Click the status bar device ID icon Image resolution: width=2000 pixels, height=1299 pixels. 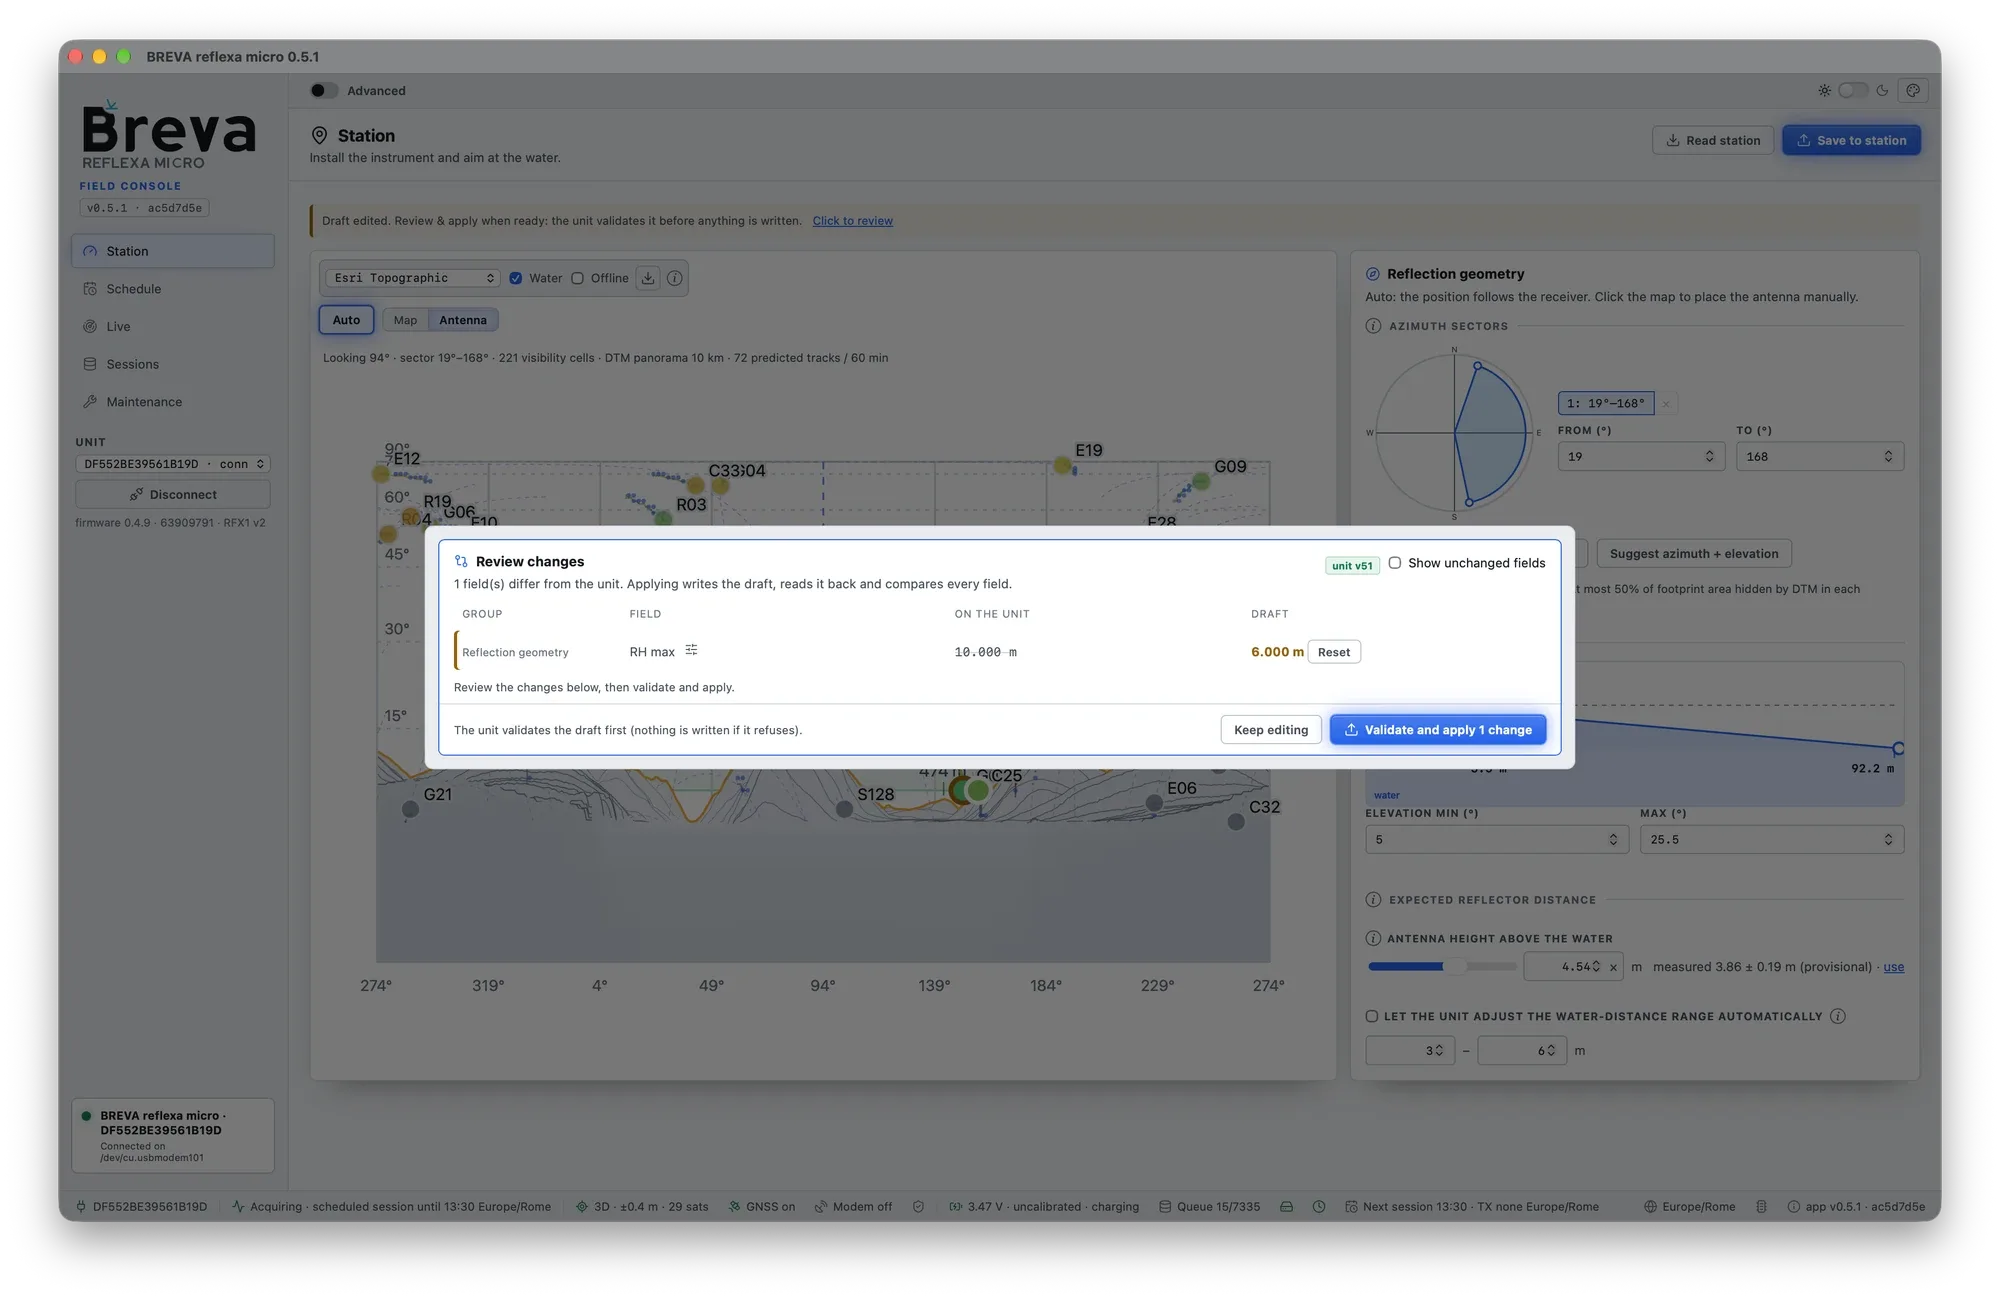tap(81, 1207)
